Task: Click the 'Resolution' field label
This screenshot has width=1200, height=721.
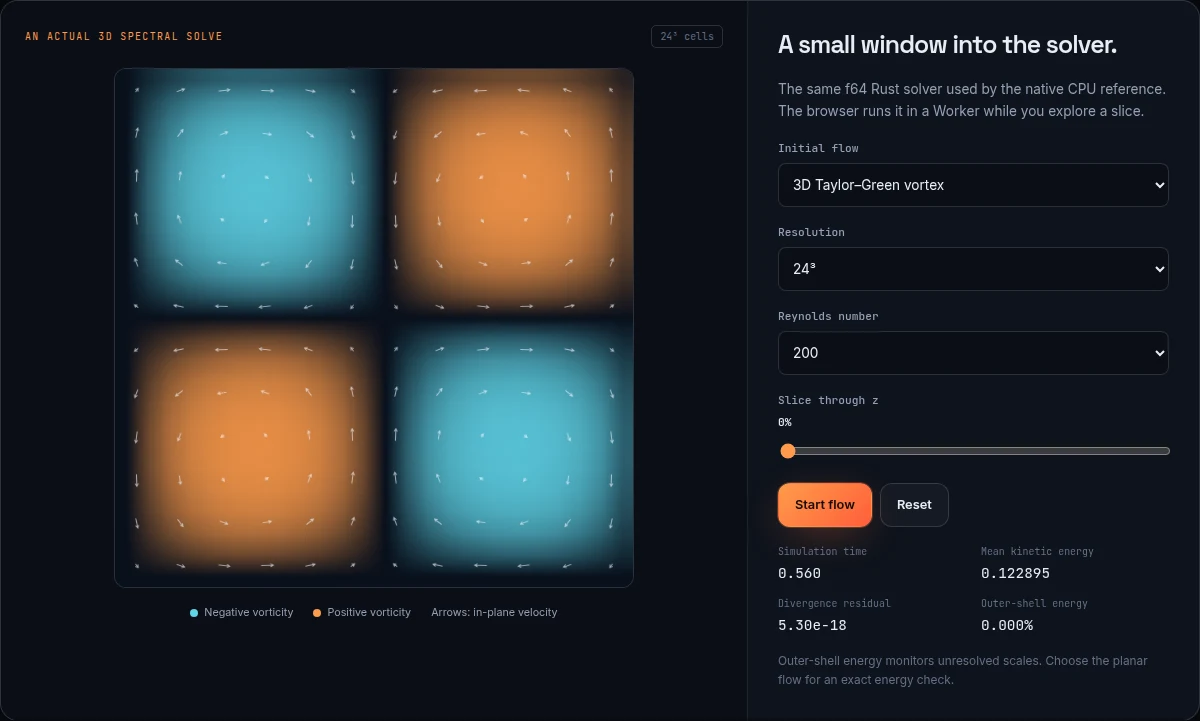Action: coord(811,232)
